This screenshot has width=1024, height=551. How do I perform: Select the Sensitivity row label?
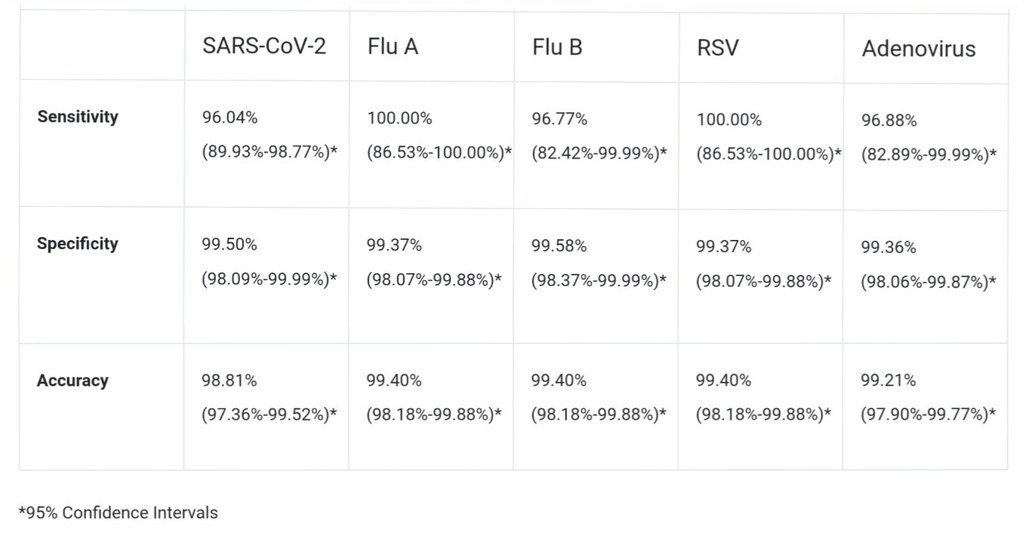(x=78, y=117)
